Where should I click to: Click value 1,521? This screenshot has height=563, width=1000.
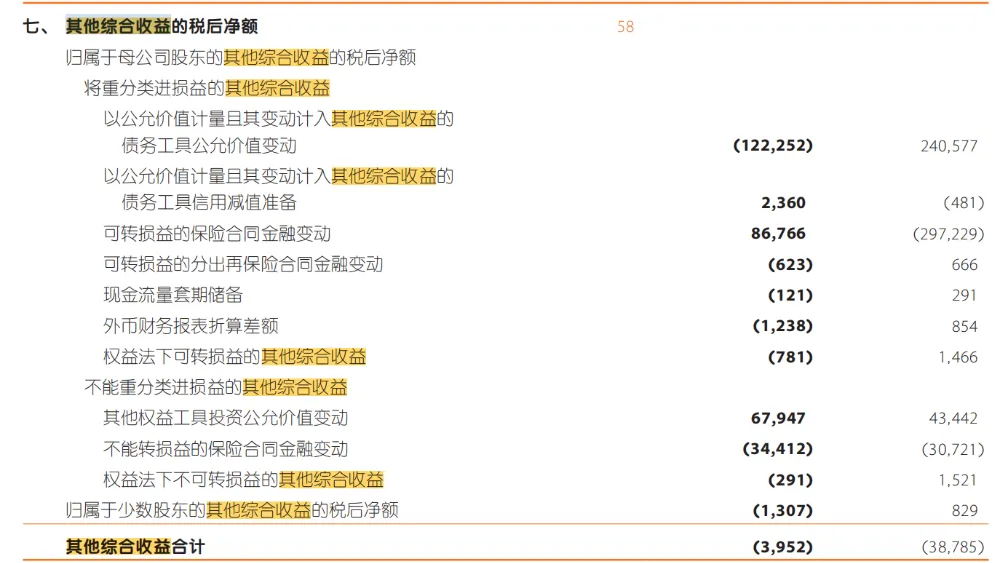958,480
